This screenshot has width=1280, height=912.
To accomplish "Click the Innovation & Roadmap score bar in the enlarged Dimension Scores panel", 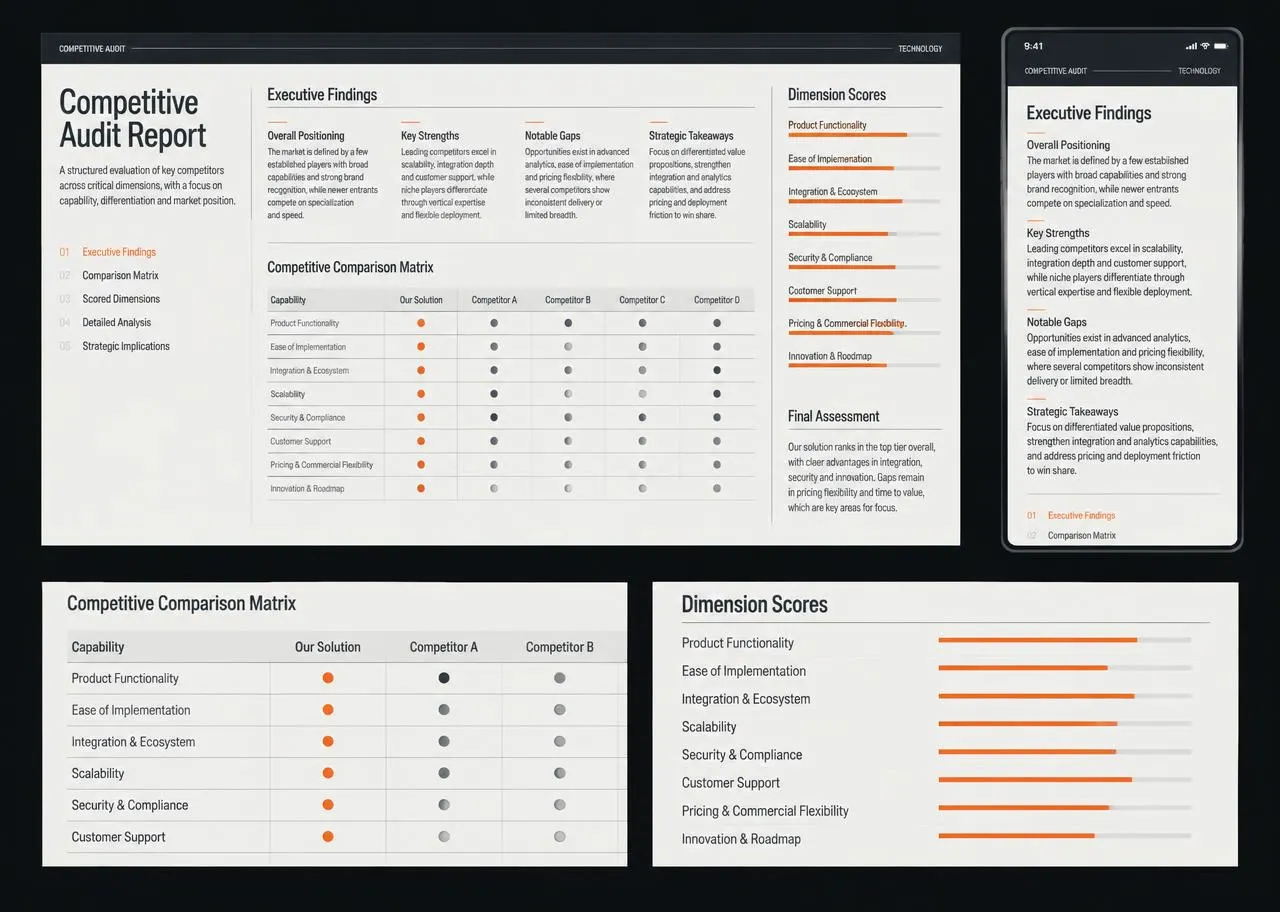I will 1064,836.
